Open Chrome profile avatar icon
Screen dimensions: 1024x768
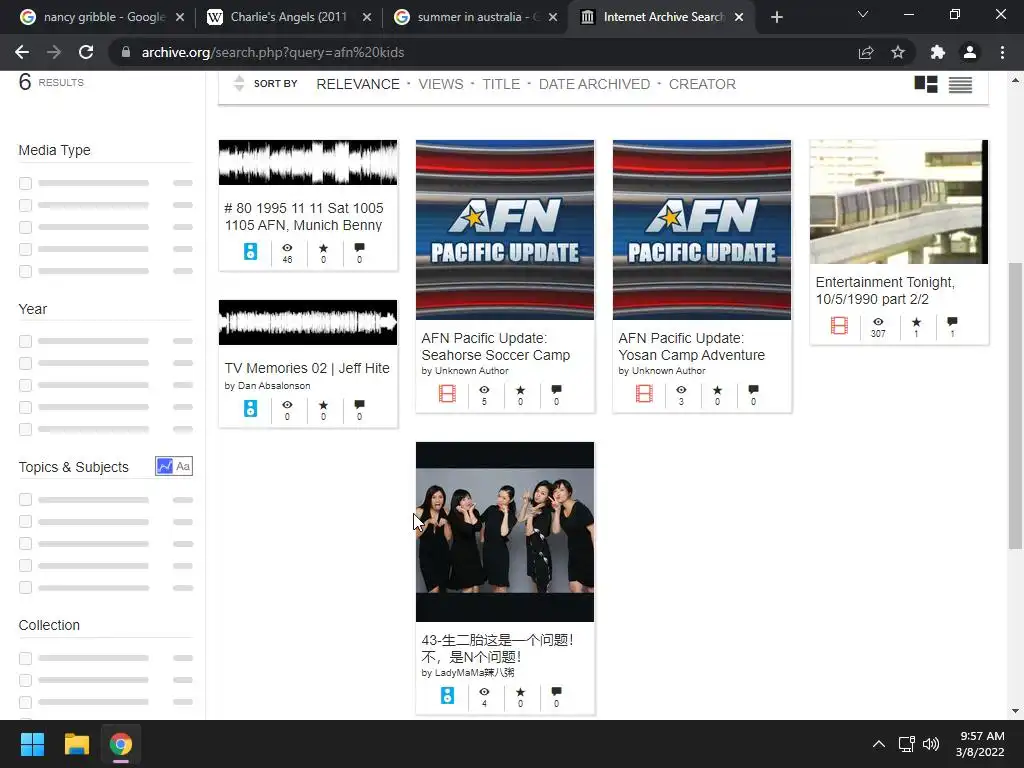(970, 52)
